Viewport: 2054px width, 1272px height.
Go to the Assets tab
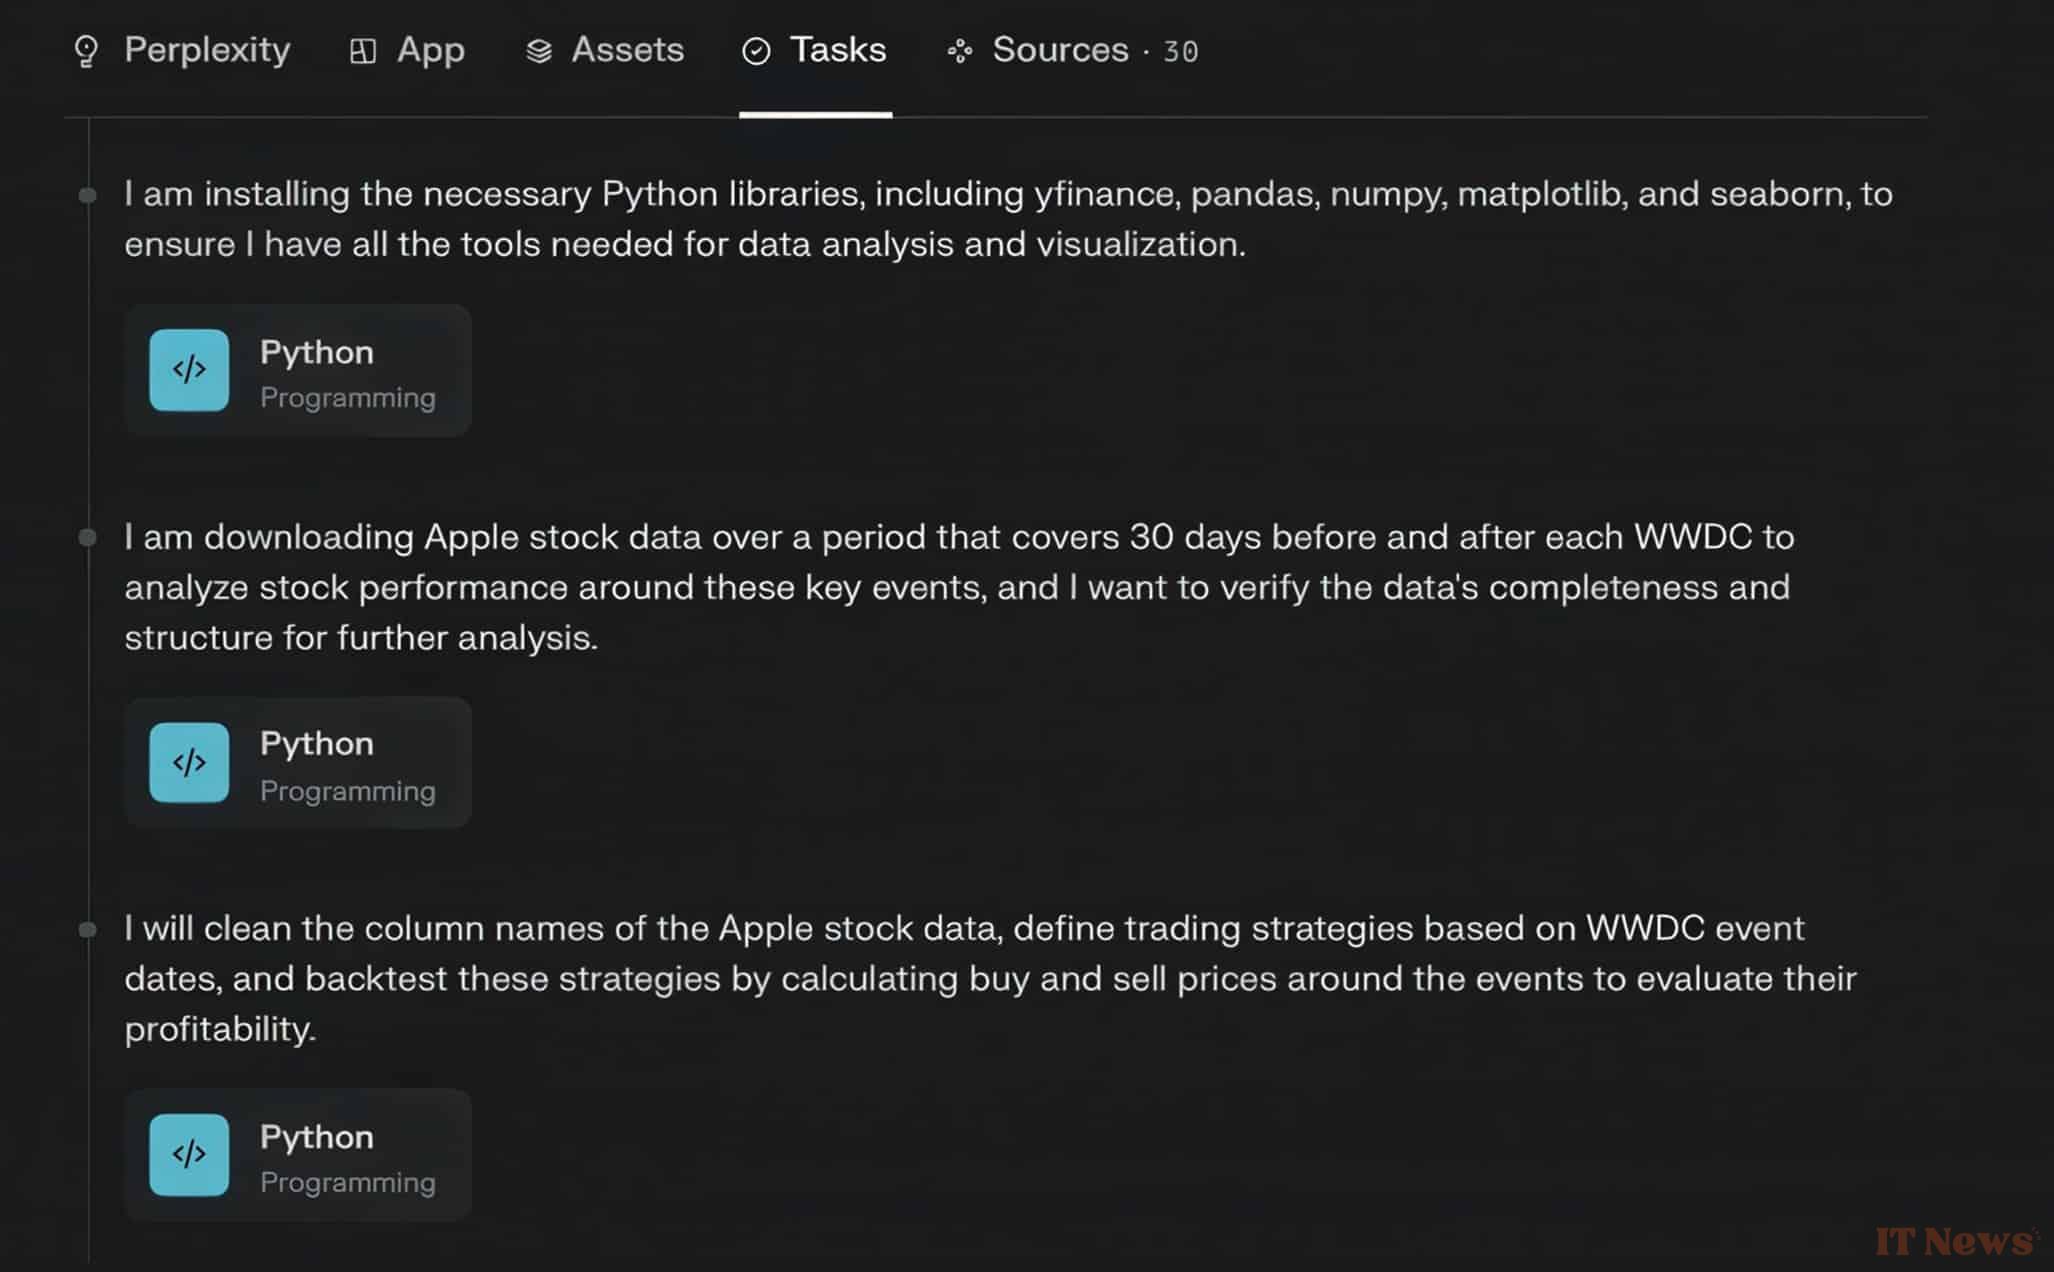coord(627,50)
